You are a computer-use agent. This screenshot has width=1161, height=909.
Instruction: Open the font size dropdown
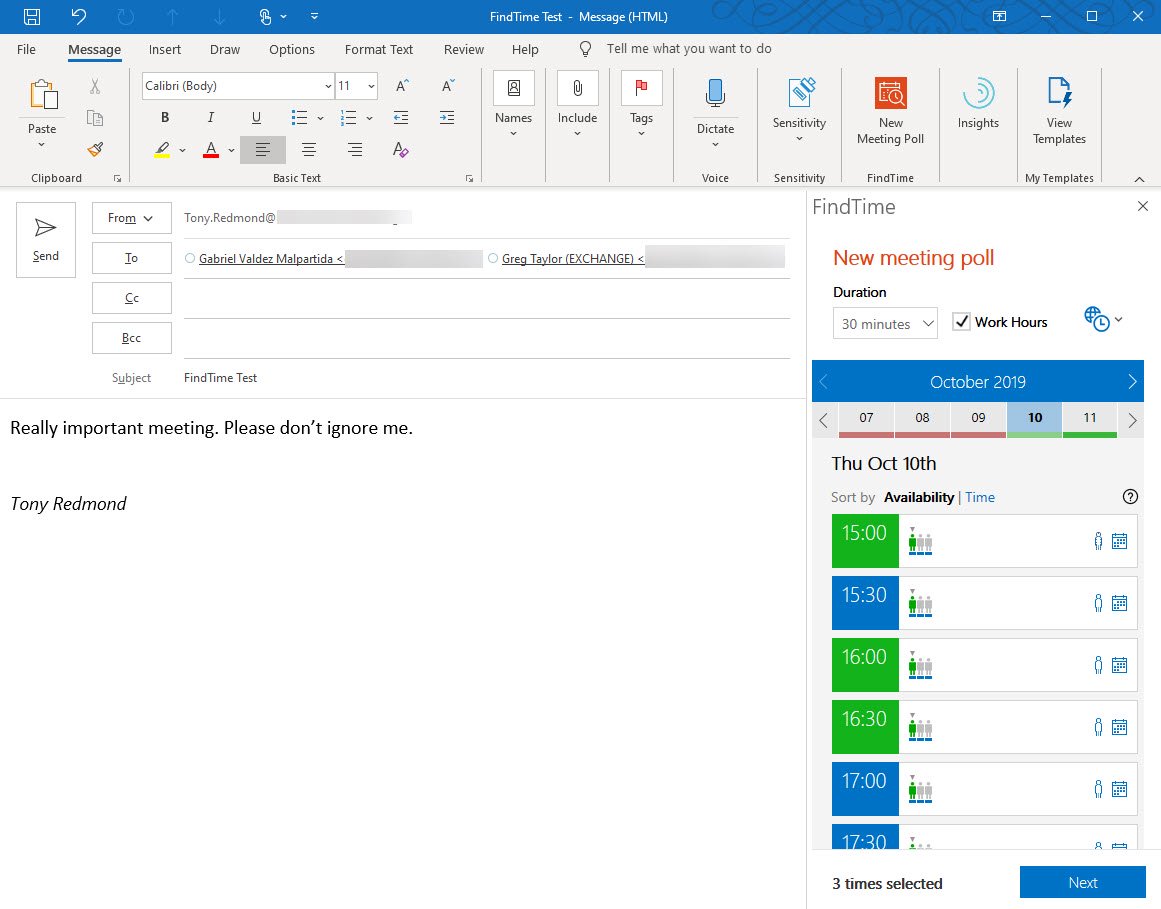[371, 86]
